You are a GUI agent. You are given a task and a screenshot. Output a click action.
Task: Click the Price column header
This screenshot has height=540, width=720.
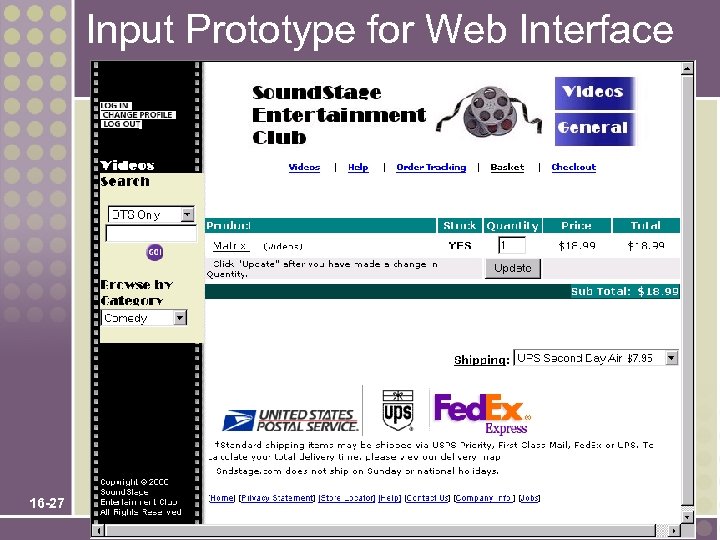(x=577, y=225)
